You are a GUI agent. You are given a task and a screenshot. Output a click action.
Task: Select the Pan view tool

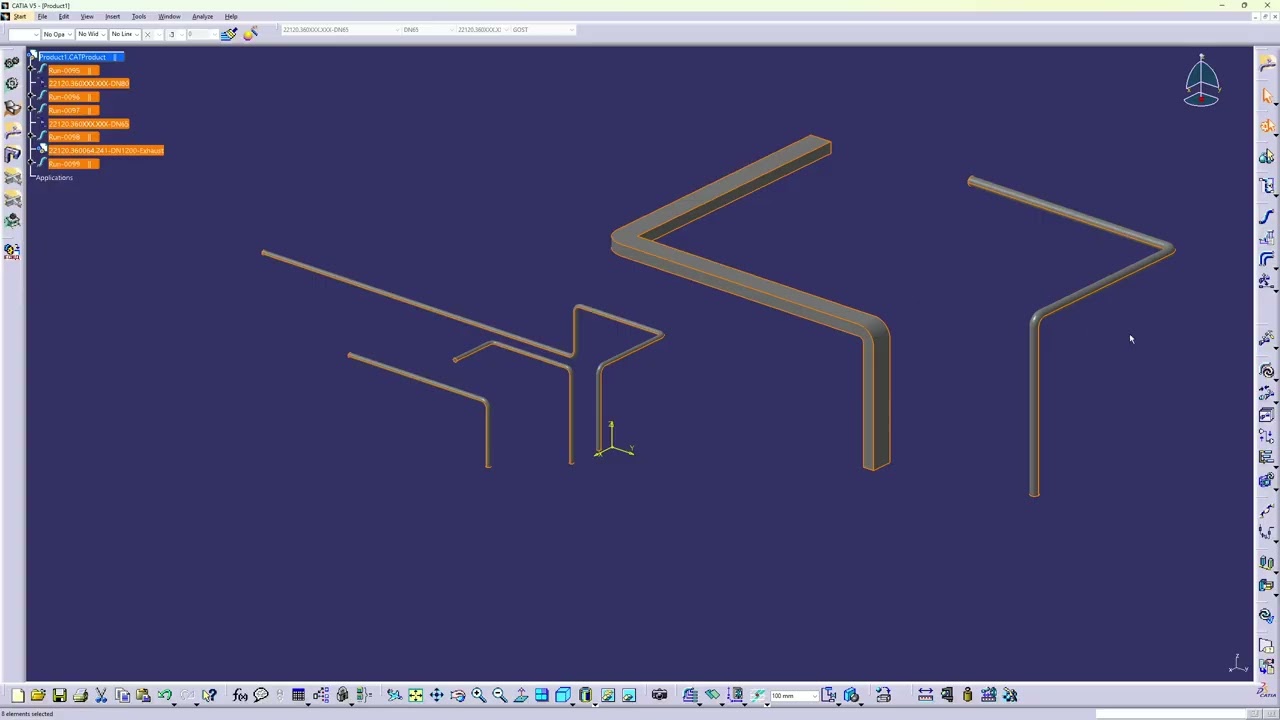tap(436, 695)
